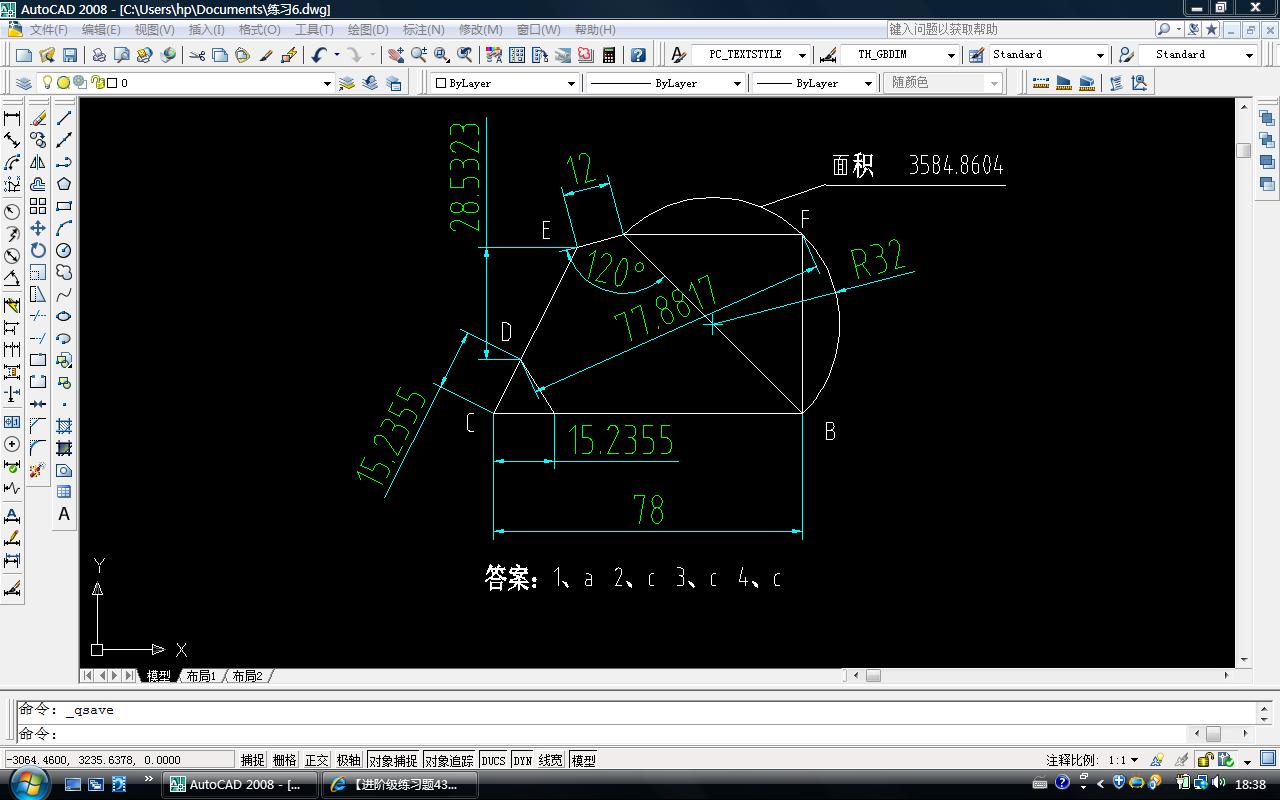Open the 插入(I) menu
This screenshot has width=1280, height=800.
206,30
